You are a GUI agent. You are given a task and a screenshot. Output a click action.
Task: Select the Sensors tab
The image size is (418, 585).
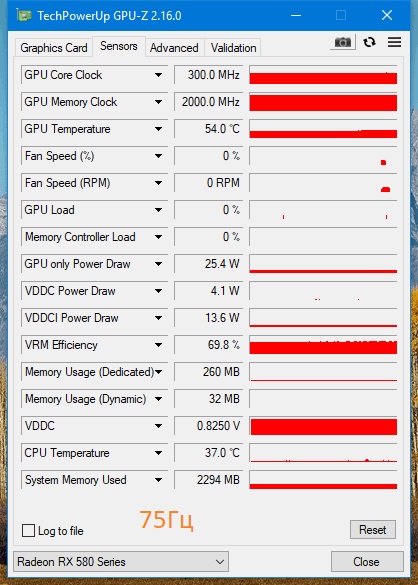pos(119,46)
